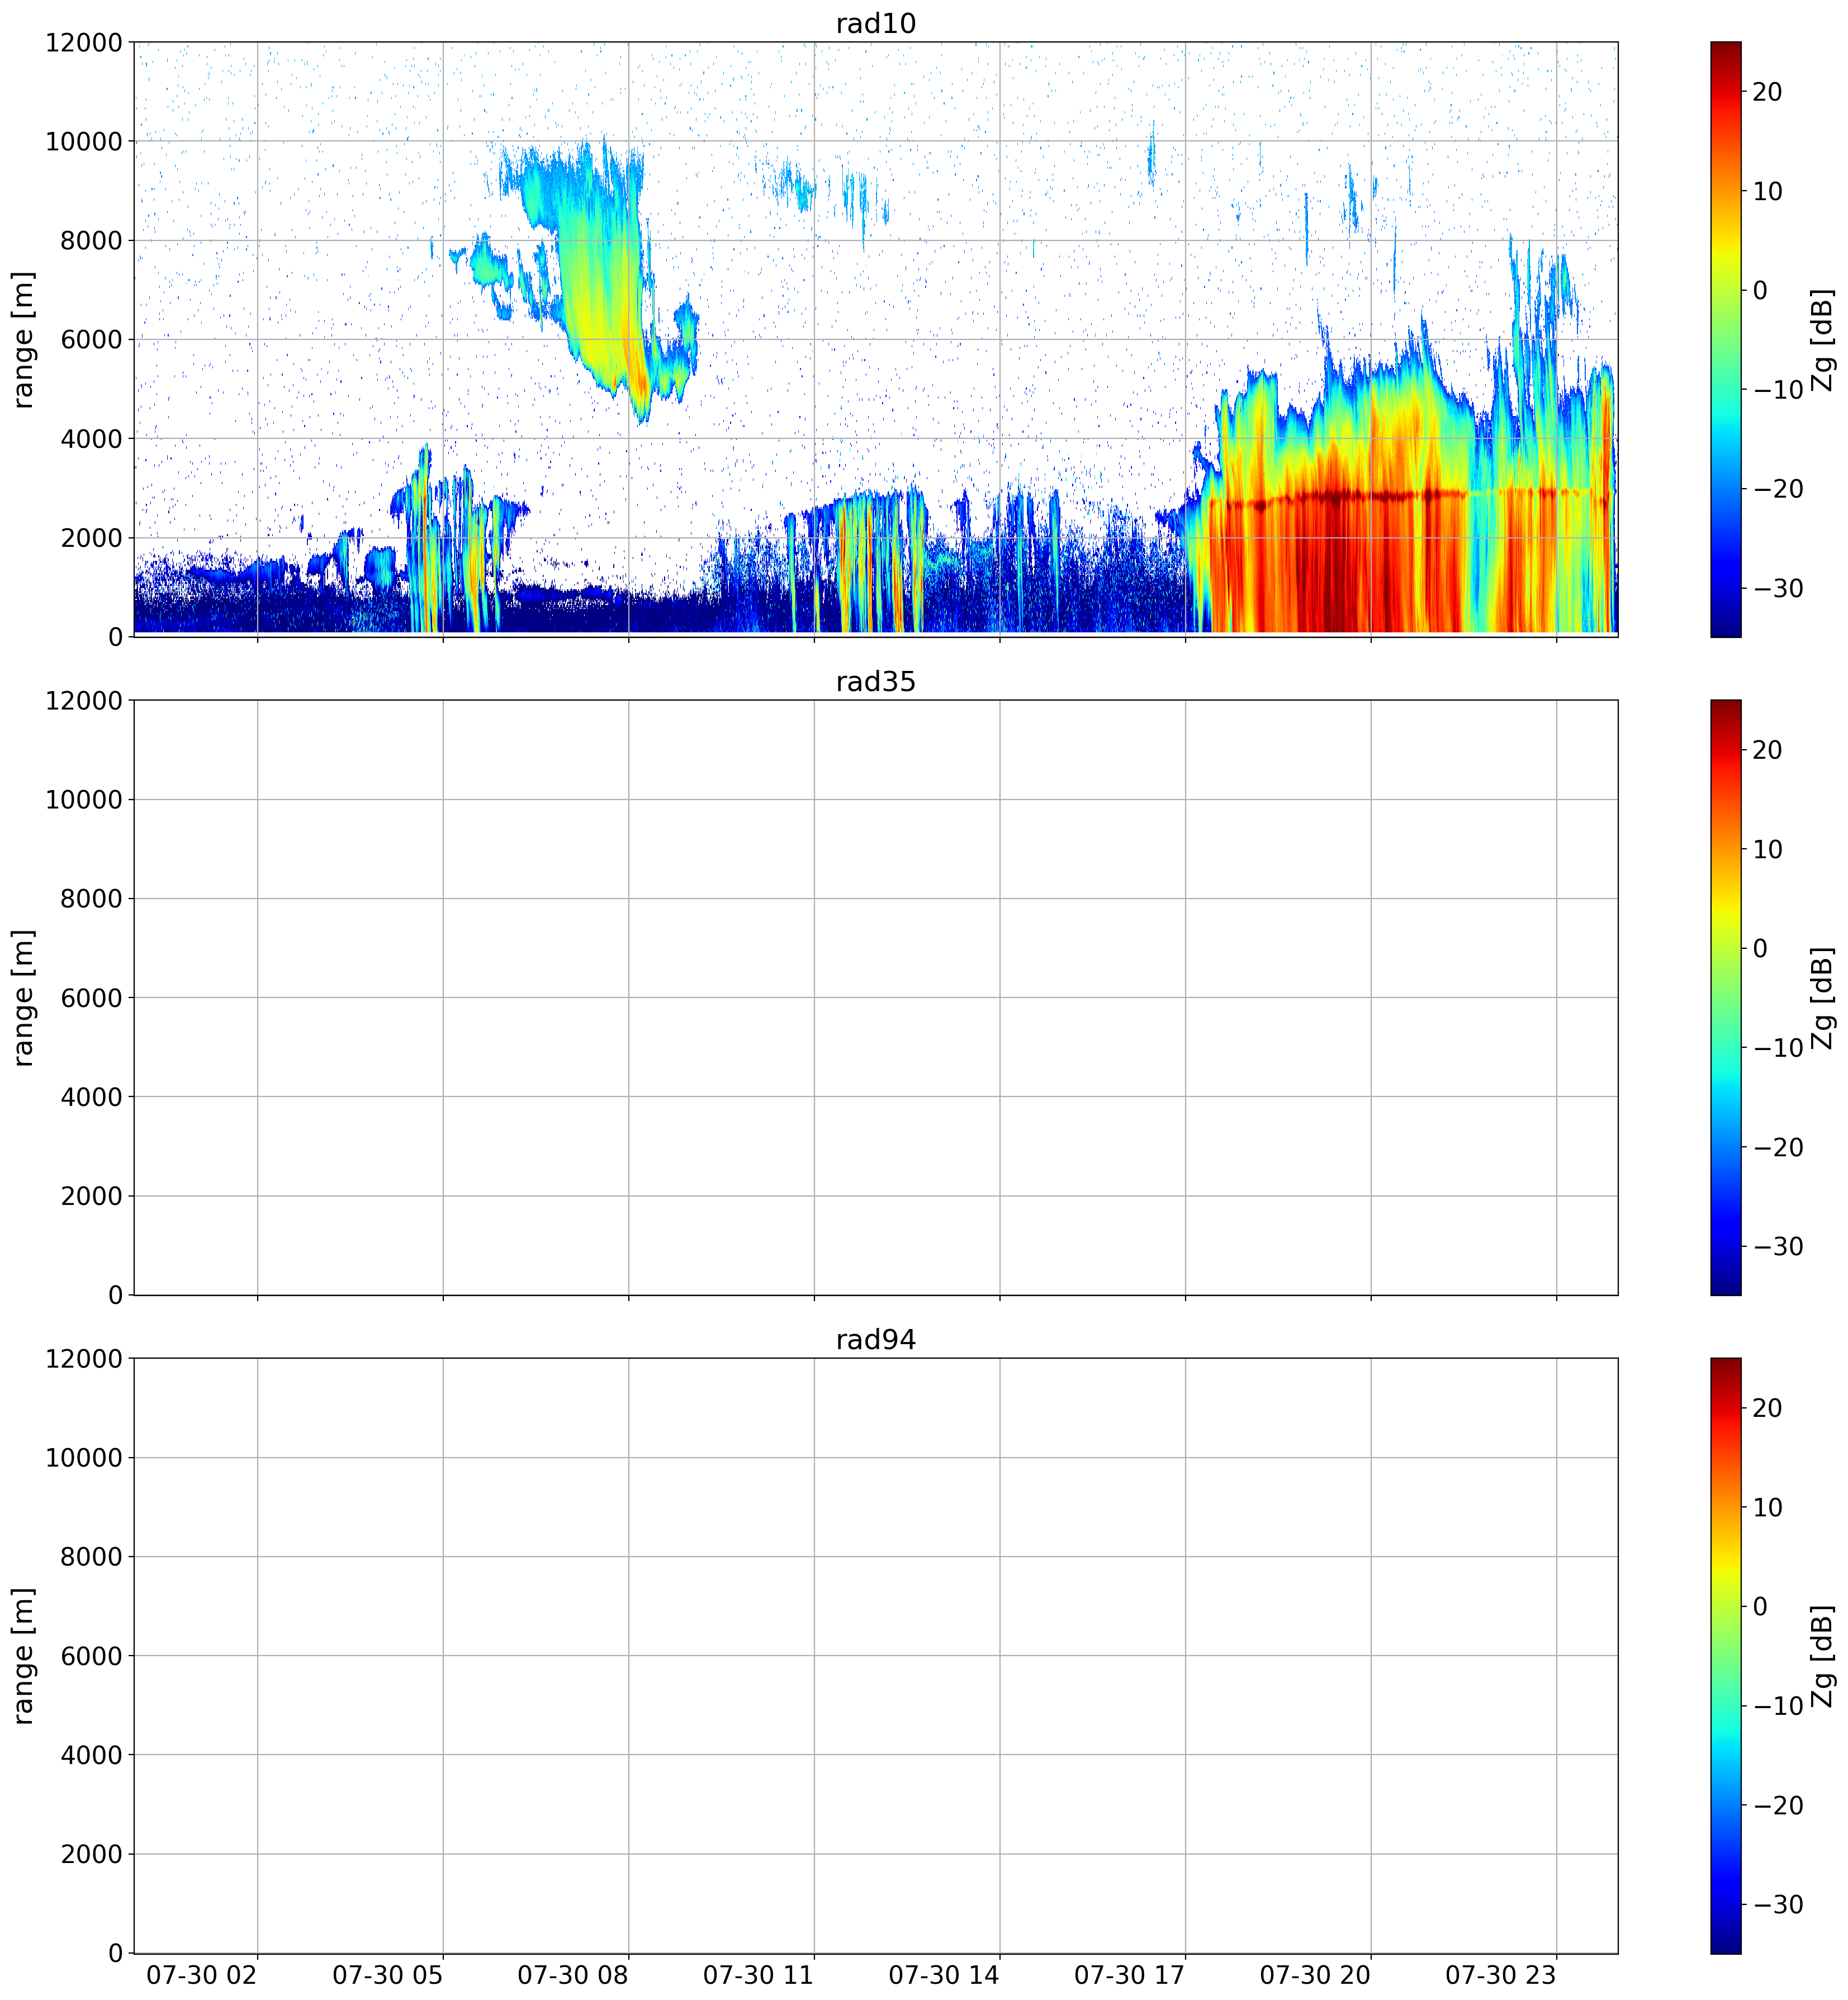The height and width of the screenshot is (2000, 1848).
Task: Select the "07-30 05" time axis label
Action: click(388, 1976)
